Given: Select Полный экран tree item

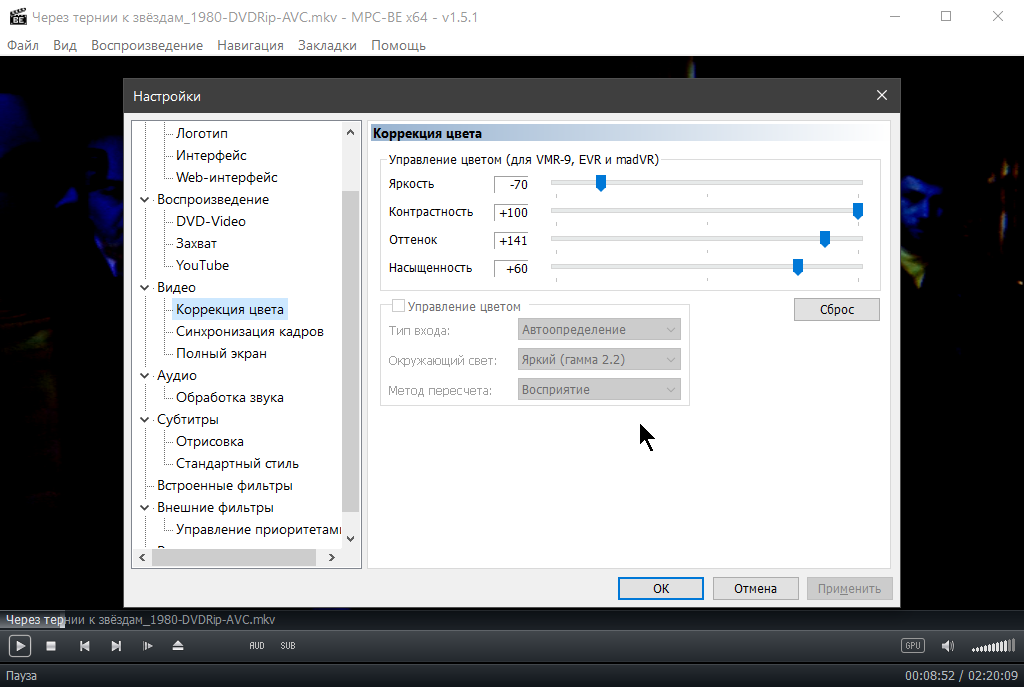Looking at the screenshot, I should click(x=221, y=353).
